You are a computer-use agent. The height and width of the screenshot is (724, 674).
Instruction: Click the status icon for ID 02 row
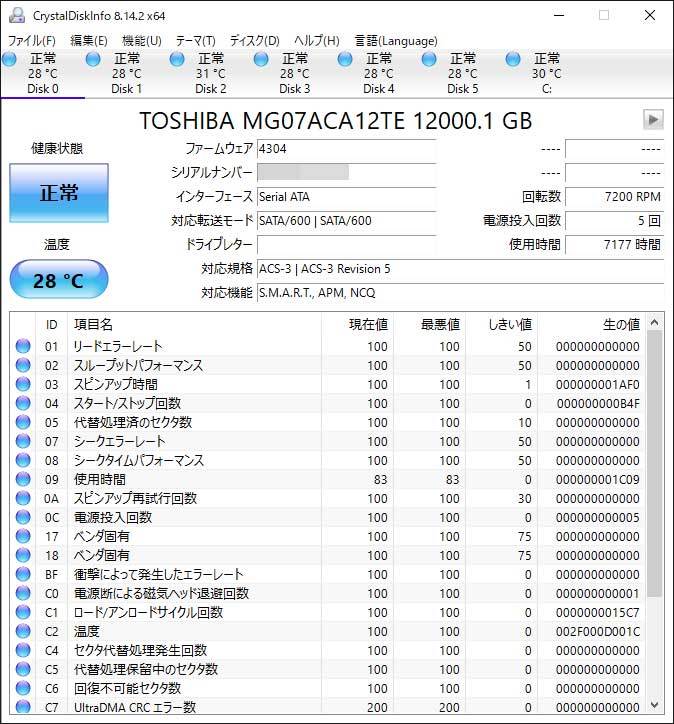click(23, 365)
